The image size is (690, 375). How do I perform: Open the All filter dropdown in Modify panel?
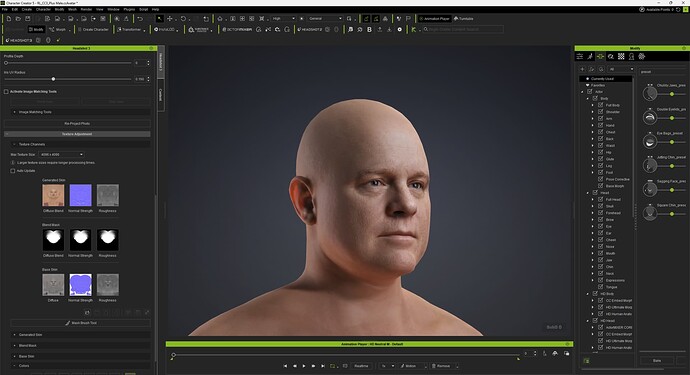pos(621,69)
